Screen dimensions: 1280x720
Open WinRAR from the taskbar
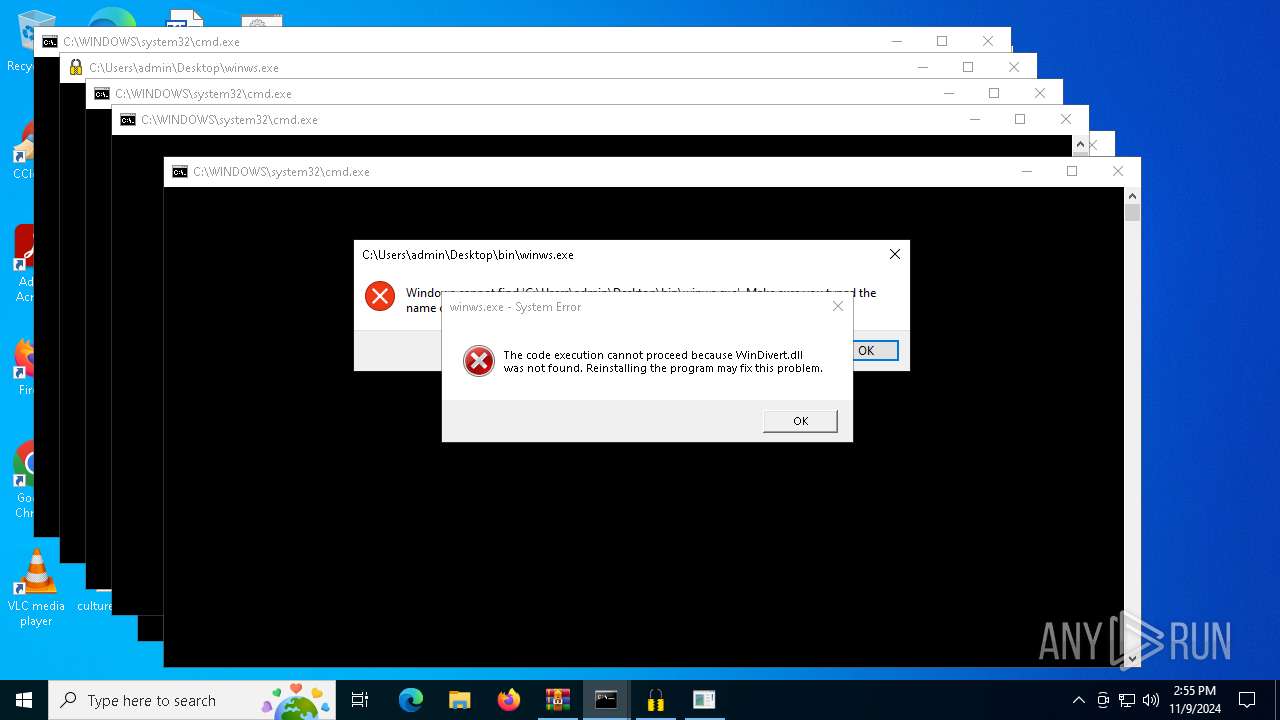point(558,700)
